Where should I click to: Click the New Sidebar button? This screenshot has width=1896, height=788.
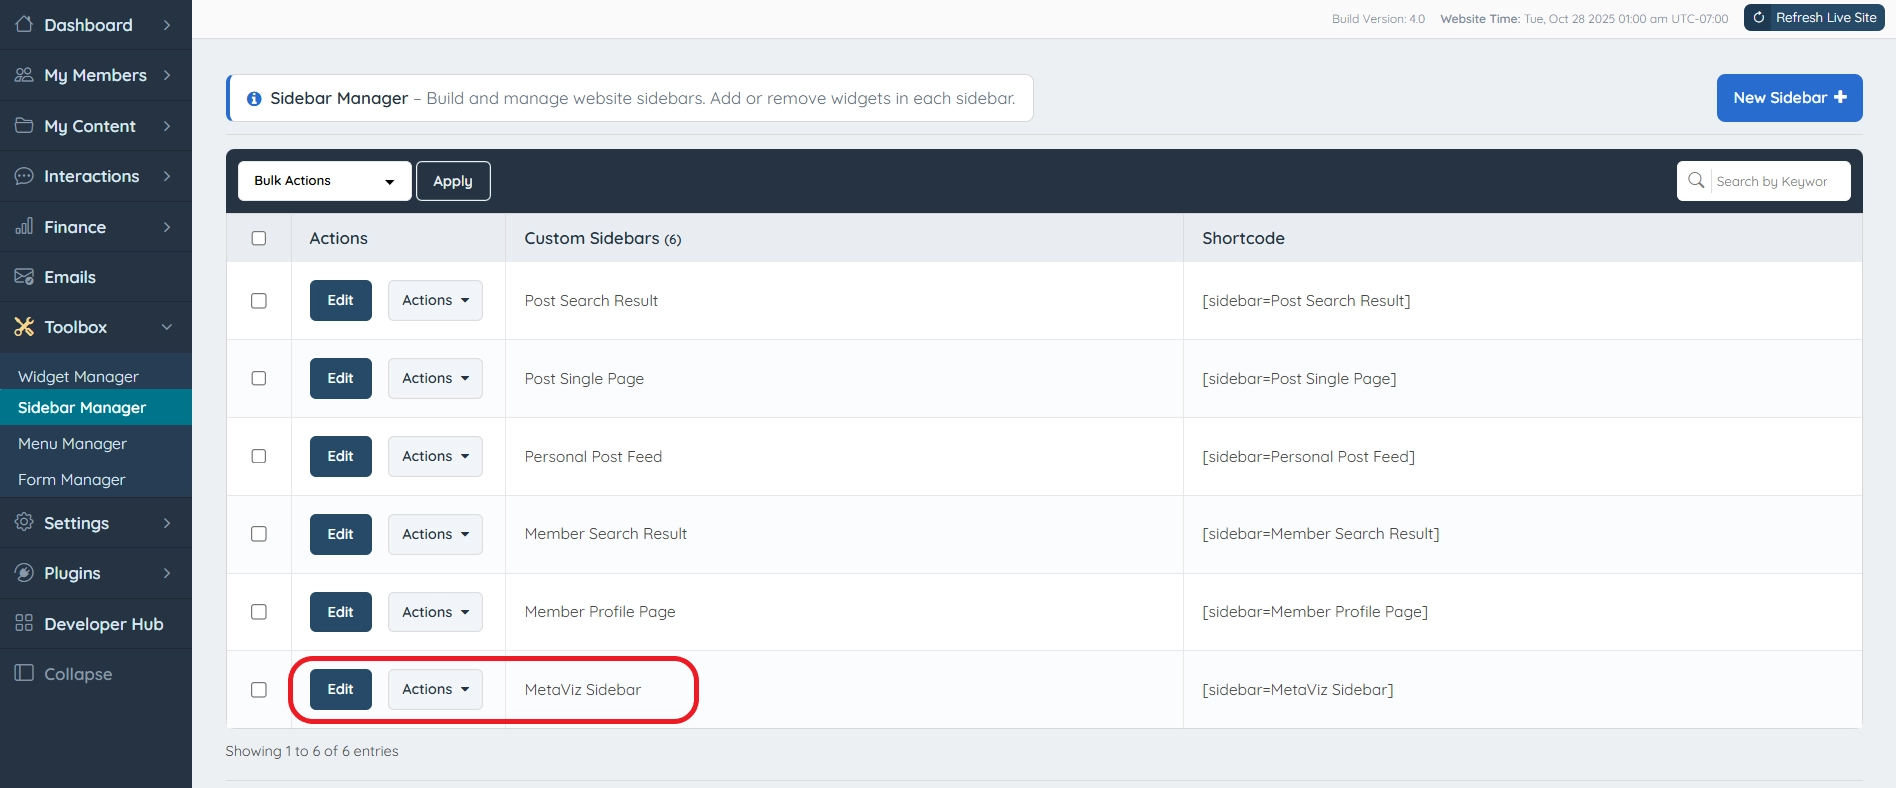coord(1789,98)
